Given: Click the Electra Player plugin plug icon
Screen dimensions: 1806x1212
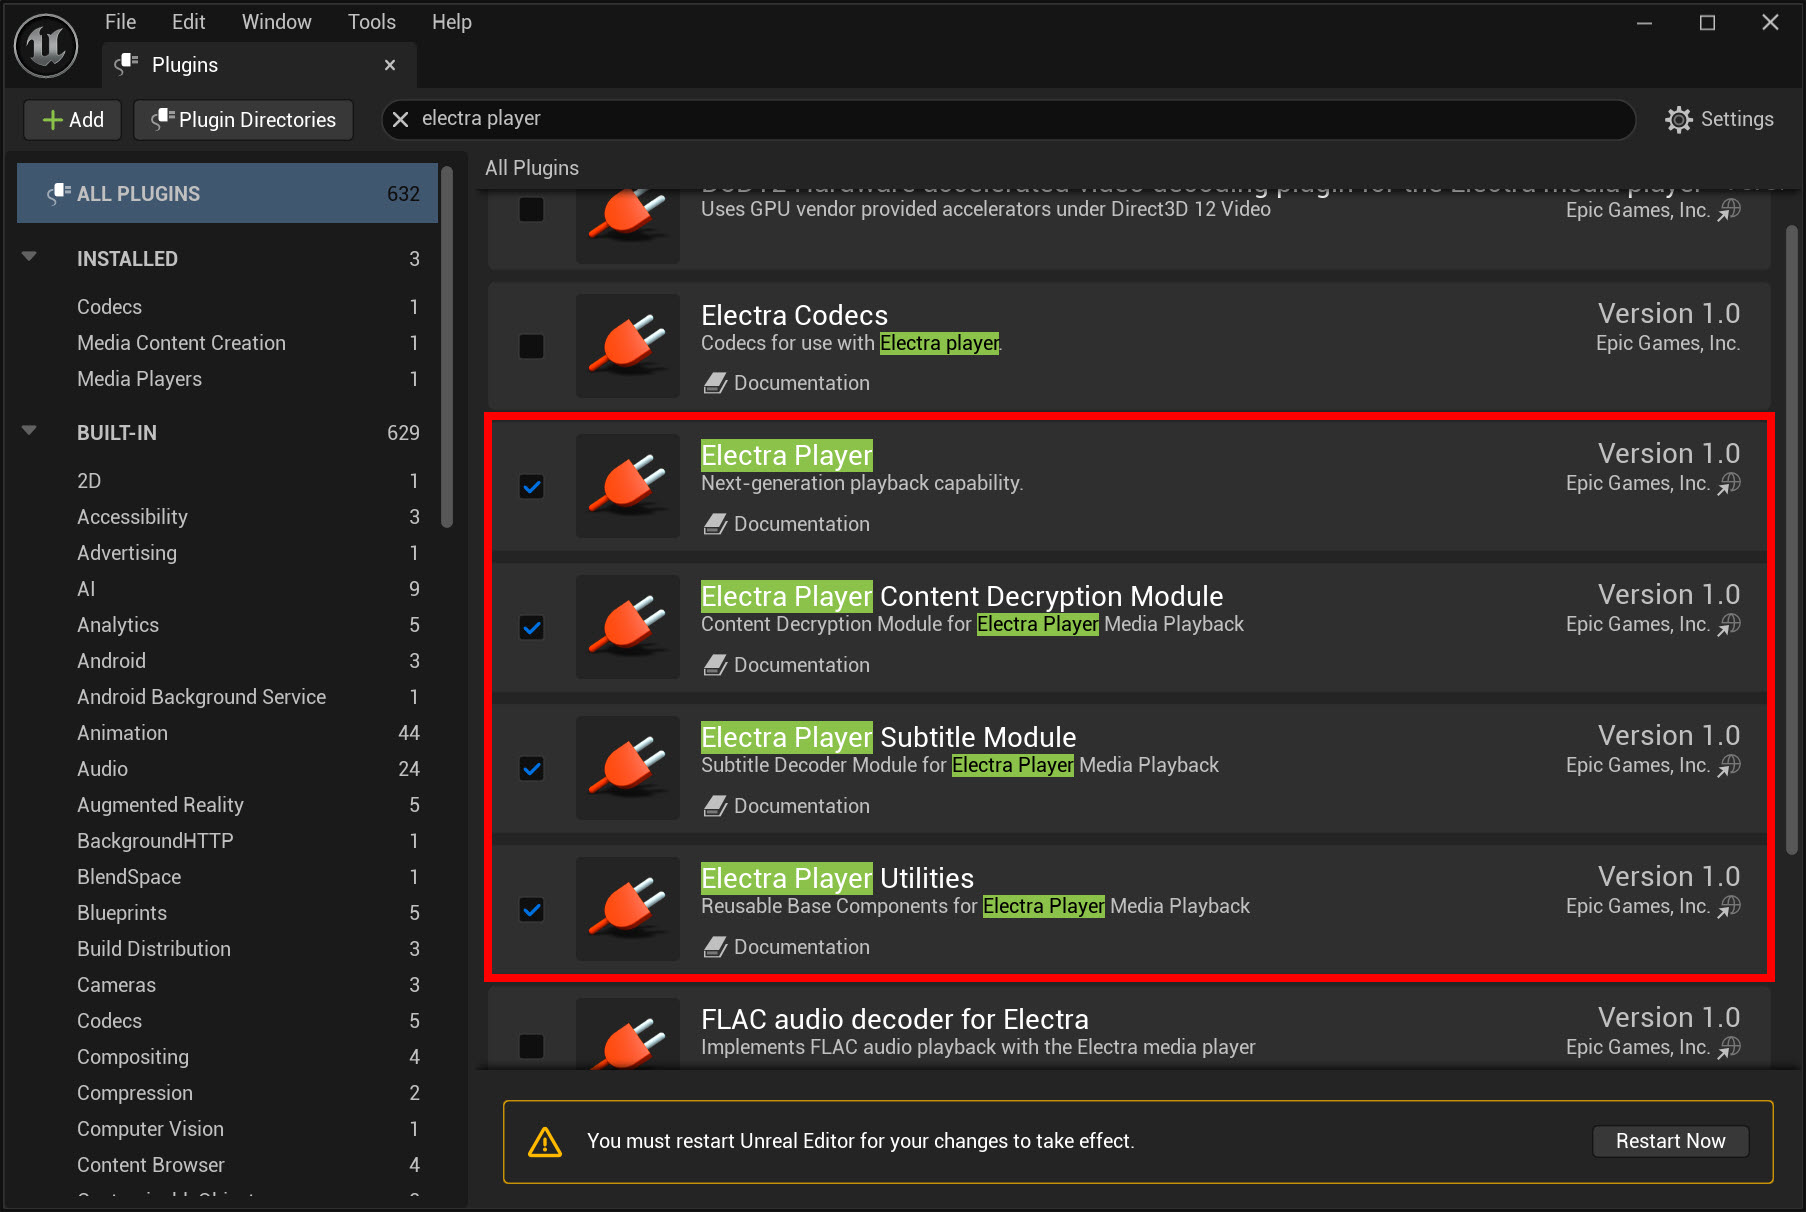Looking at the screenshot, I should click(628, 487).
